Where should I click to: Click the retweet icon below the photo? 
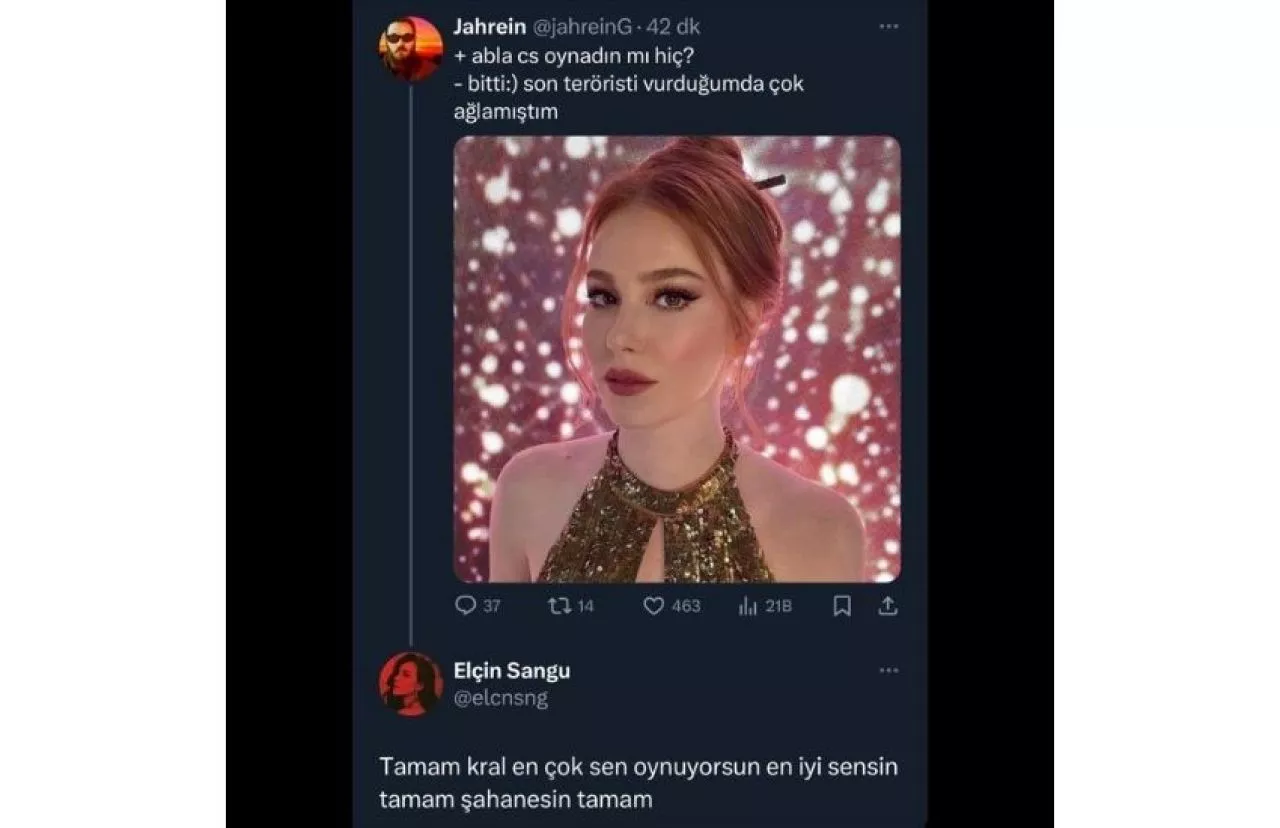(x=556, y=605)
